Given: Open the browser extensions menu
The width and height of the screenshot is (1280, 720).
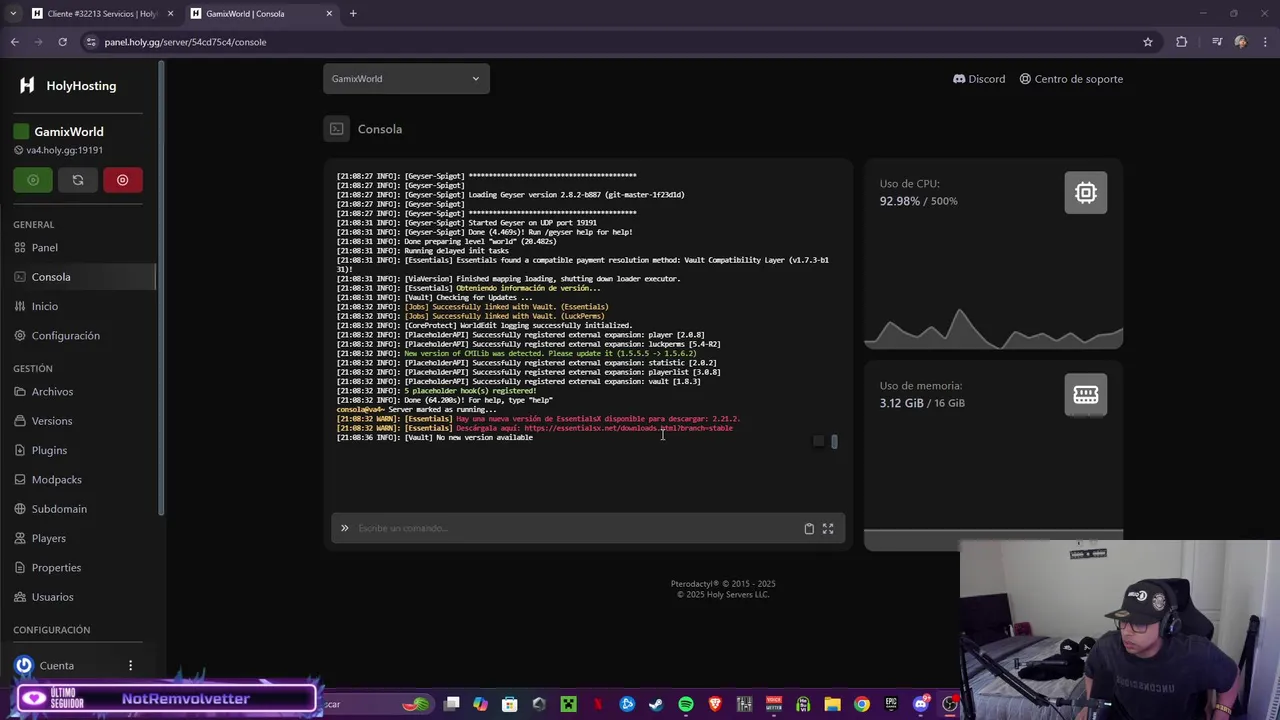Looking at the screenshot, I should (1182, 42).
